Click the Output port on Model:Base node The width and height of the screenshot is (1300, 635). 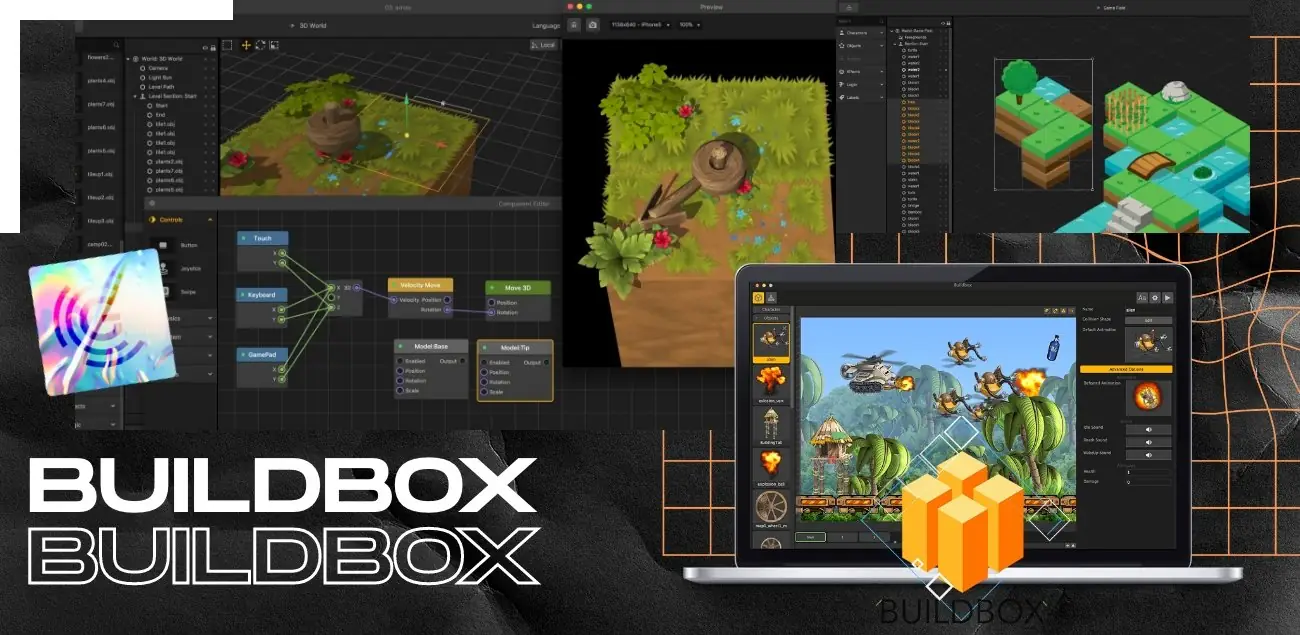click(x=462, y=361)
